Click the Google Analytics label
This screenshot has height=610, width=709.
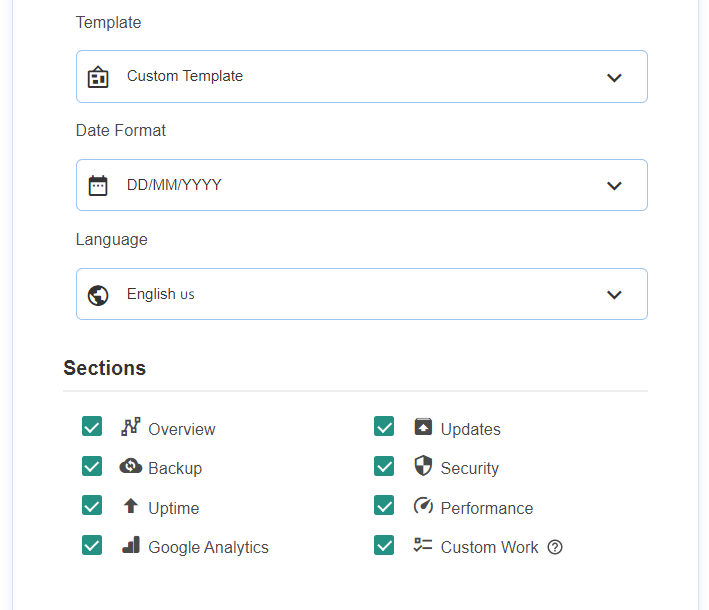[208, 547]
